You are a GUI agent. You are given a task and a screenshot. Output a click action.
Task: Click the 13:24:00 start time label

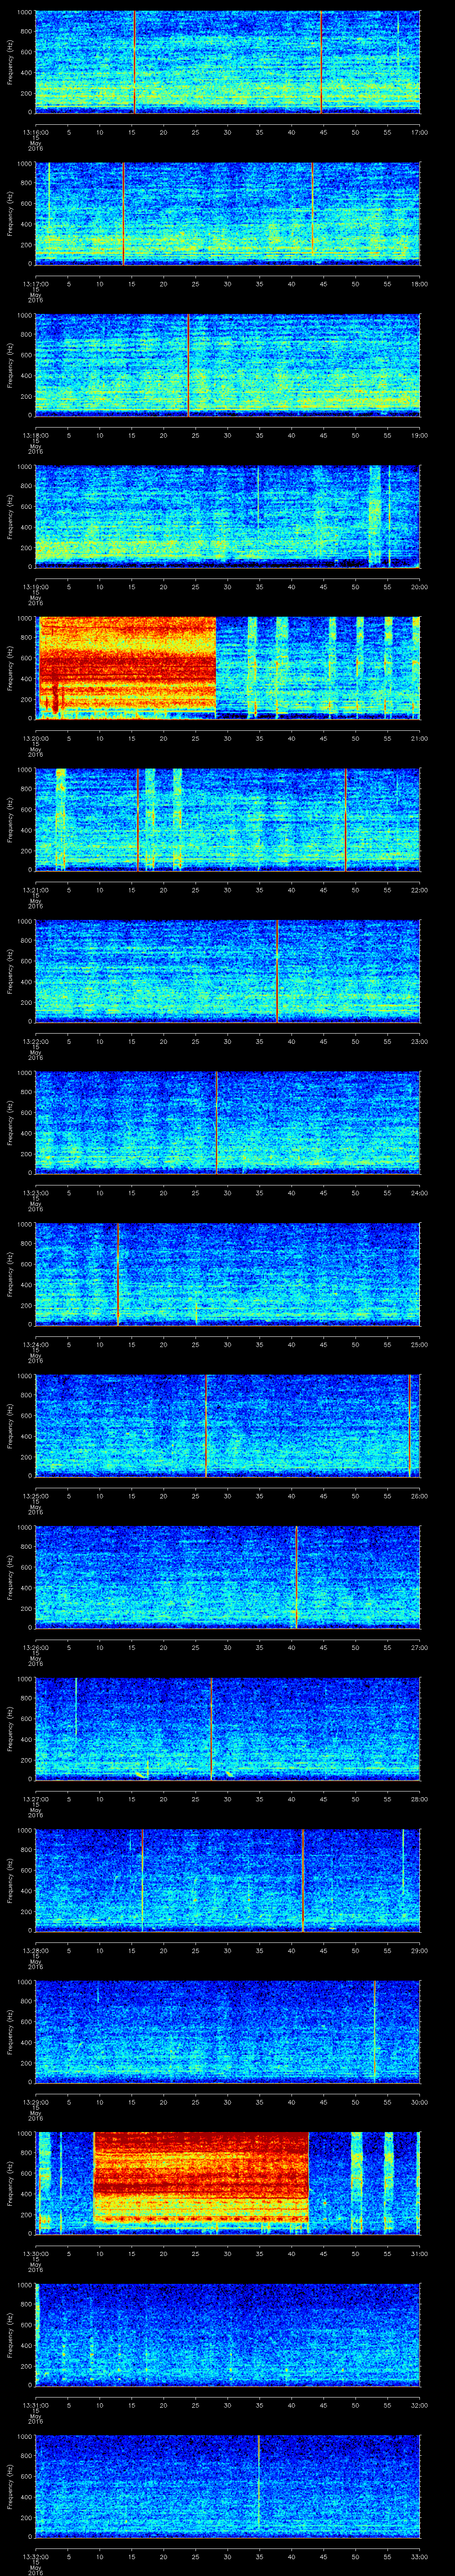[x=35, y=1344]
